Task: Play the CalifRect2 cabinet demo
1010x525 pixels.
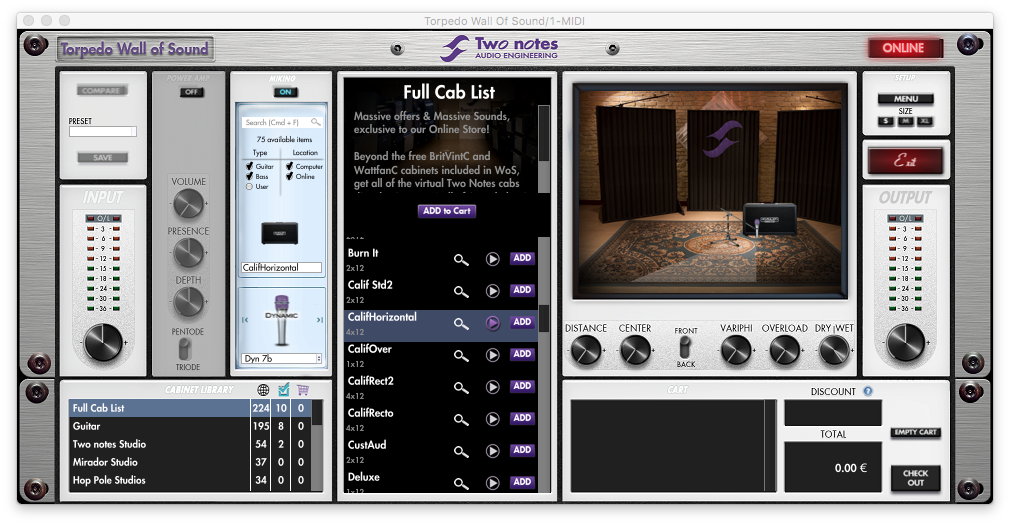Action: [493, 387]
